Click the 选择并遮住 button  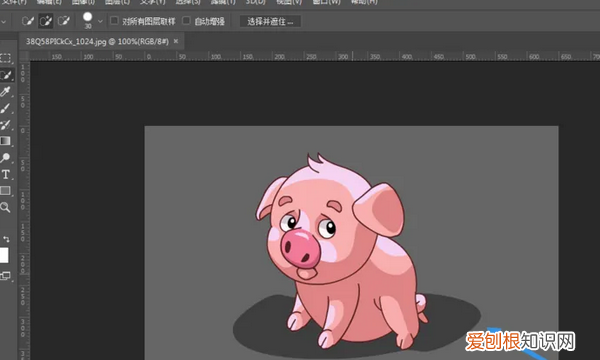[270, 21]
